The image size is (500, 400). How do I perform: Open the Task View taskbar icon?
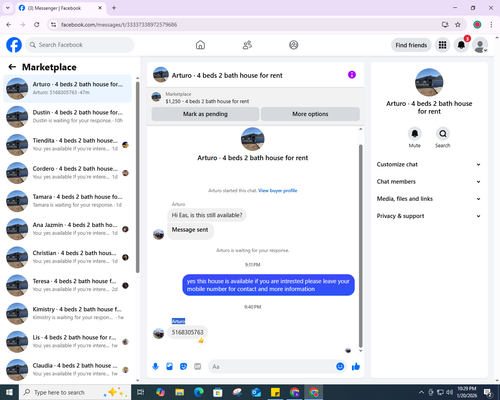(141, 392)
